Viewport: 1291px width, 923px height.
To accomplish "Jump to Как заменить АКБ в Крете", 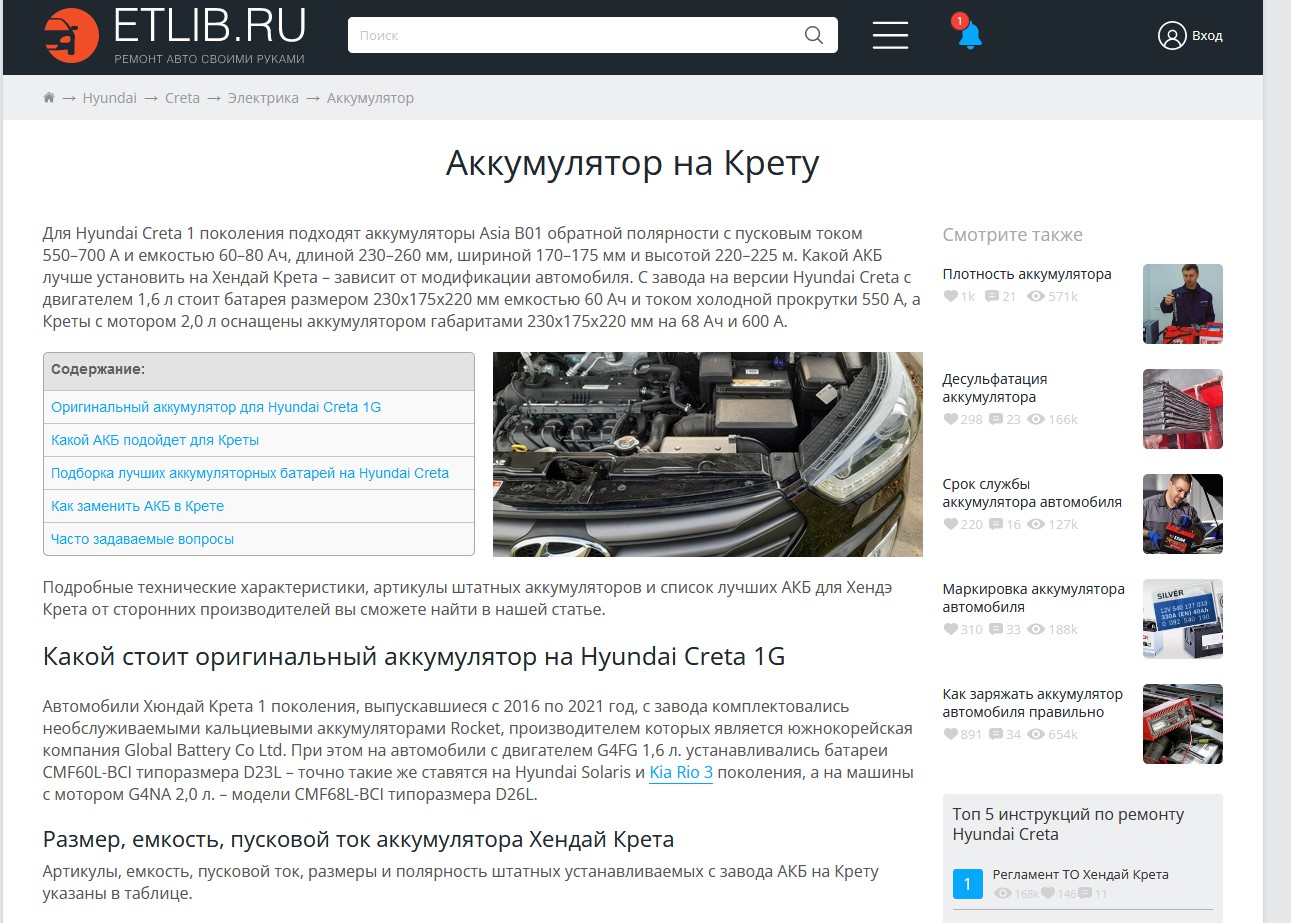I will (x=138, y=506).
